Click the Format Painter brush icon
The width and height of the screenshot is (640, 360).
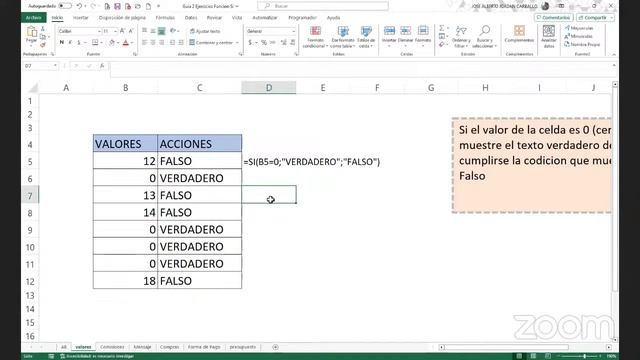43,45
